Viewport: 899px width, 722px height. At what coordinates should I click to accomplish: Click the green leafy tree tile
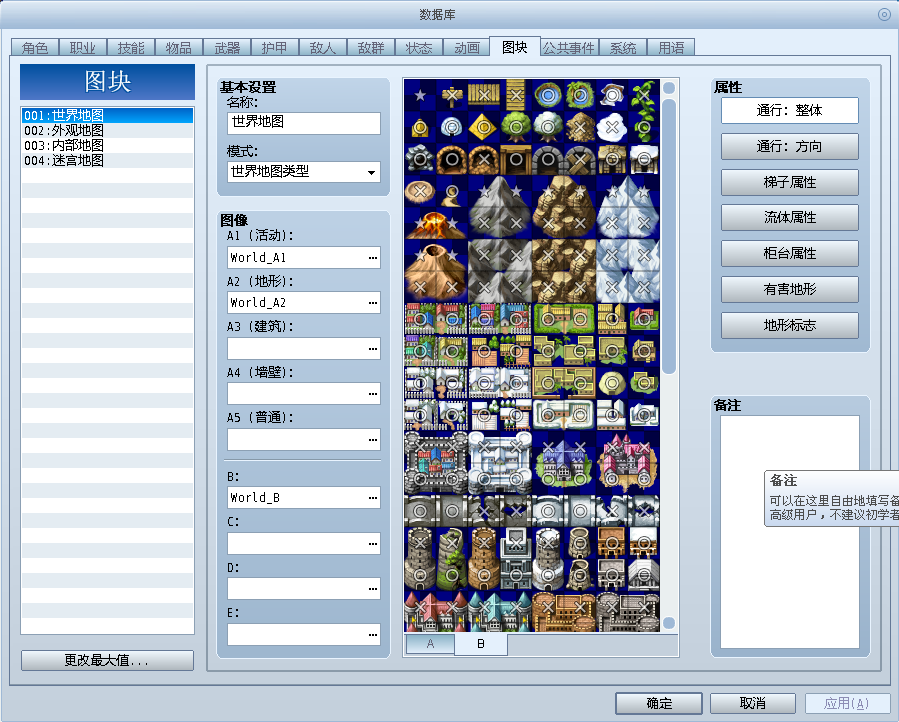516,127
